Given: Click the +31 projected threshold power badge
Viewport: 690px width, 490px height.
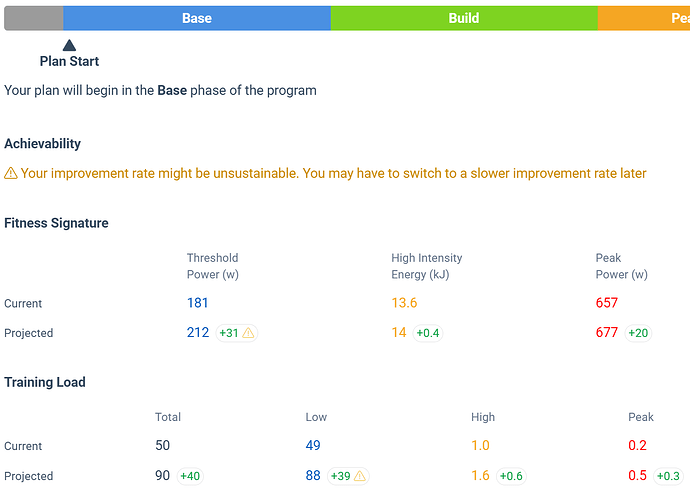Looking at the screenshot, I should click(237, 333).
